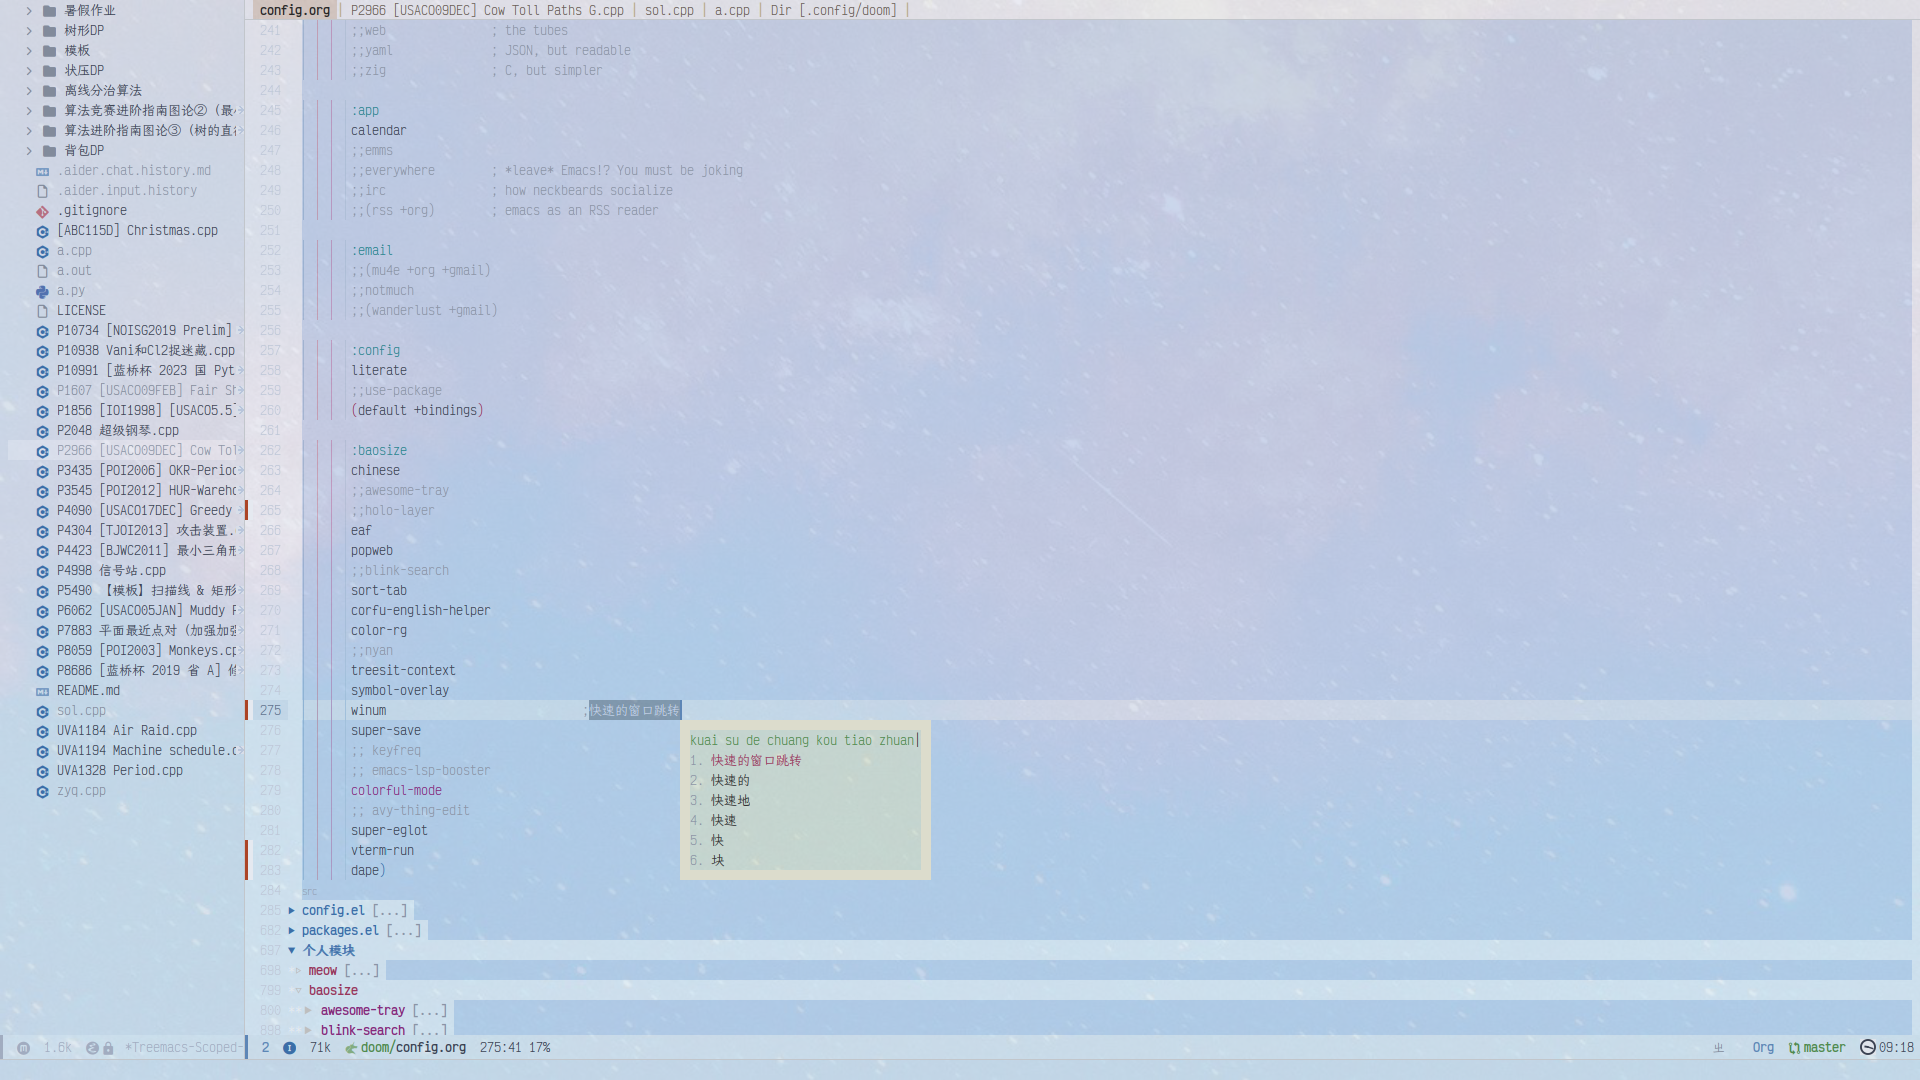Expand the 树形DP folder chevron
1920x1080 pixels.
[29, 31]
